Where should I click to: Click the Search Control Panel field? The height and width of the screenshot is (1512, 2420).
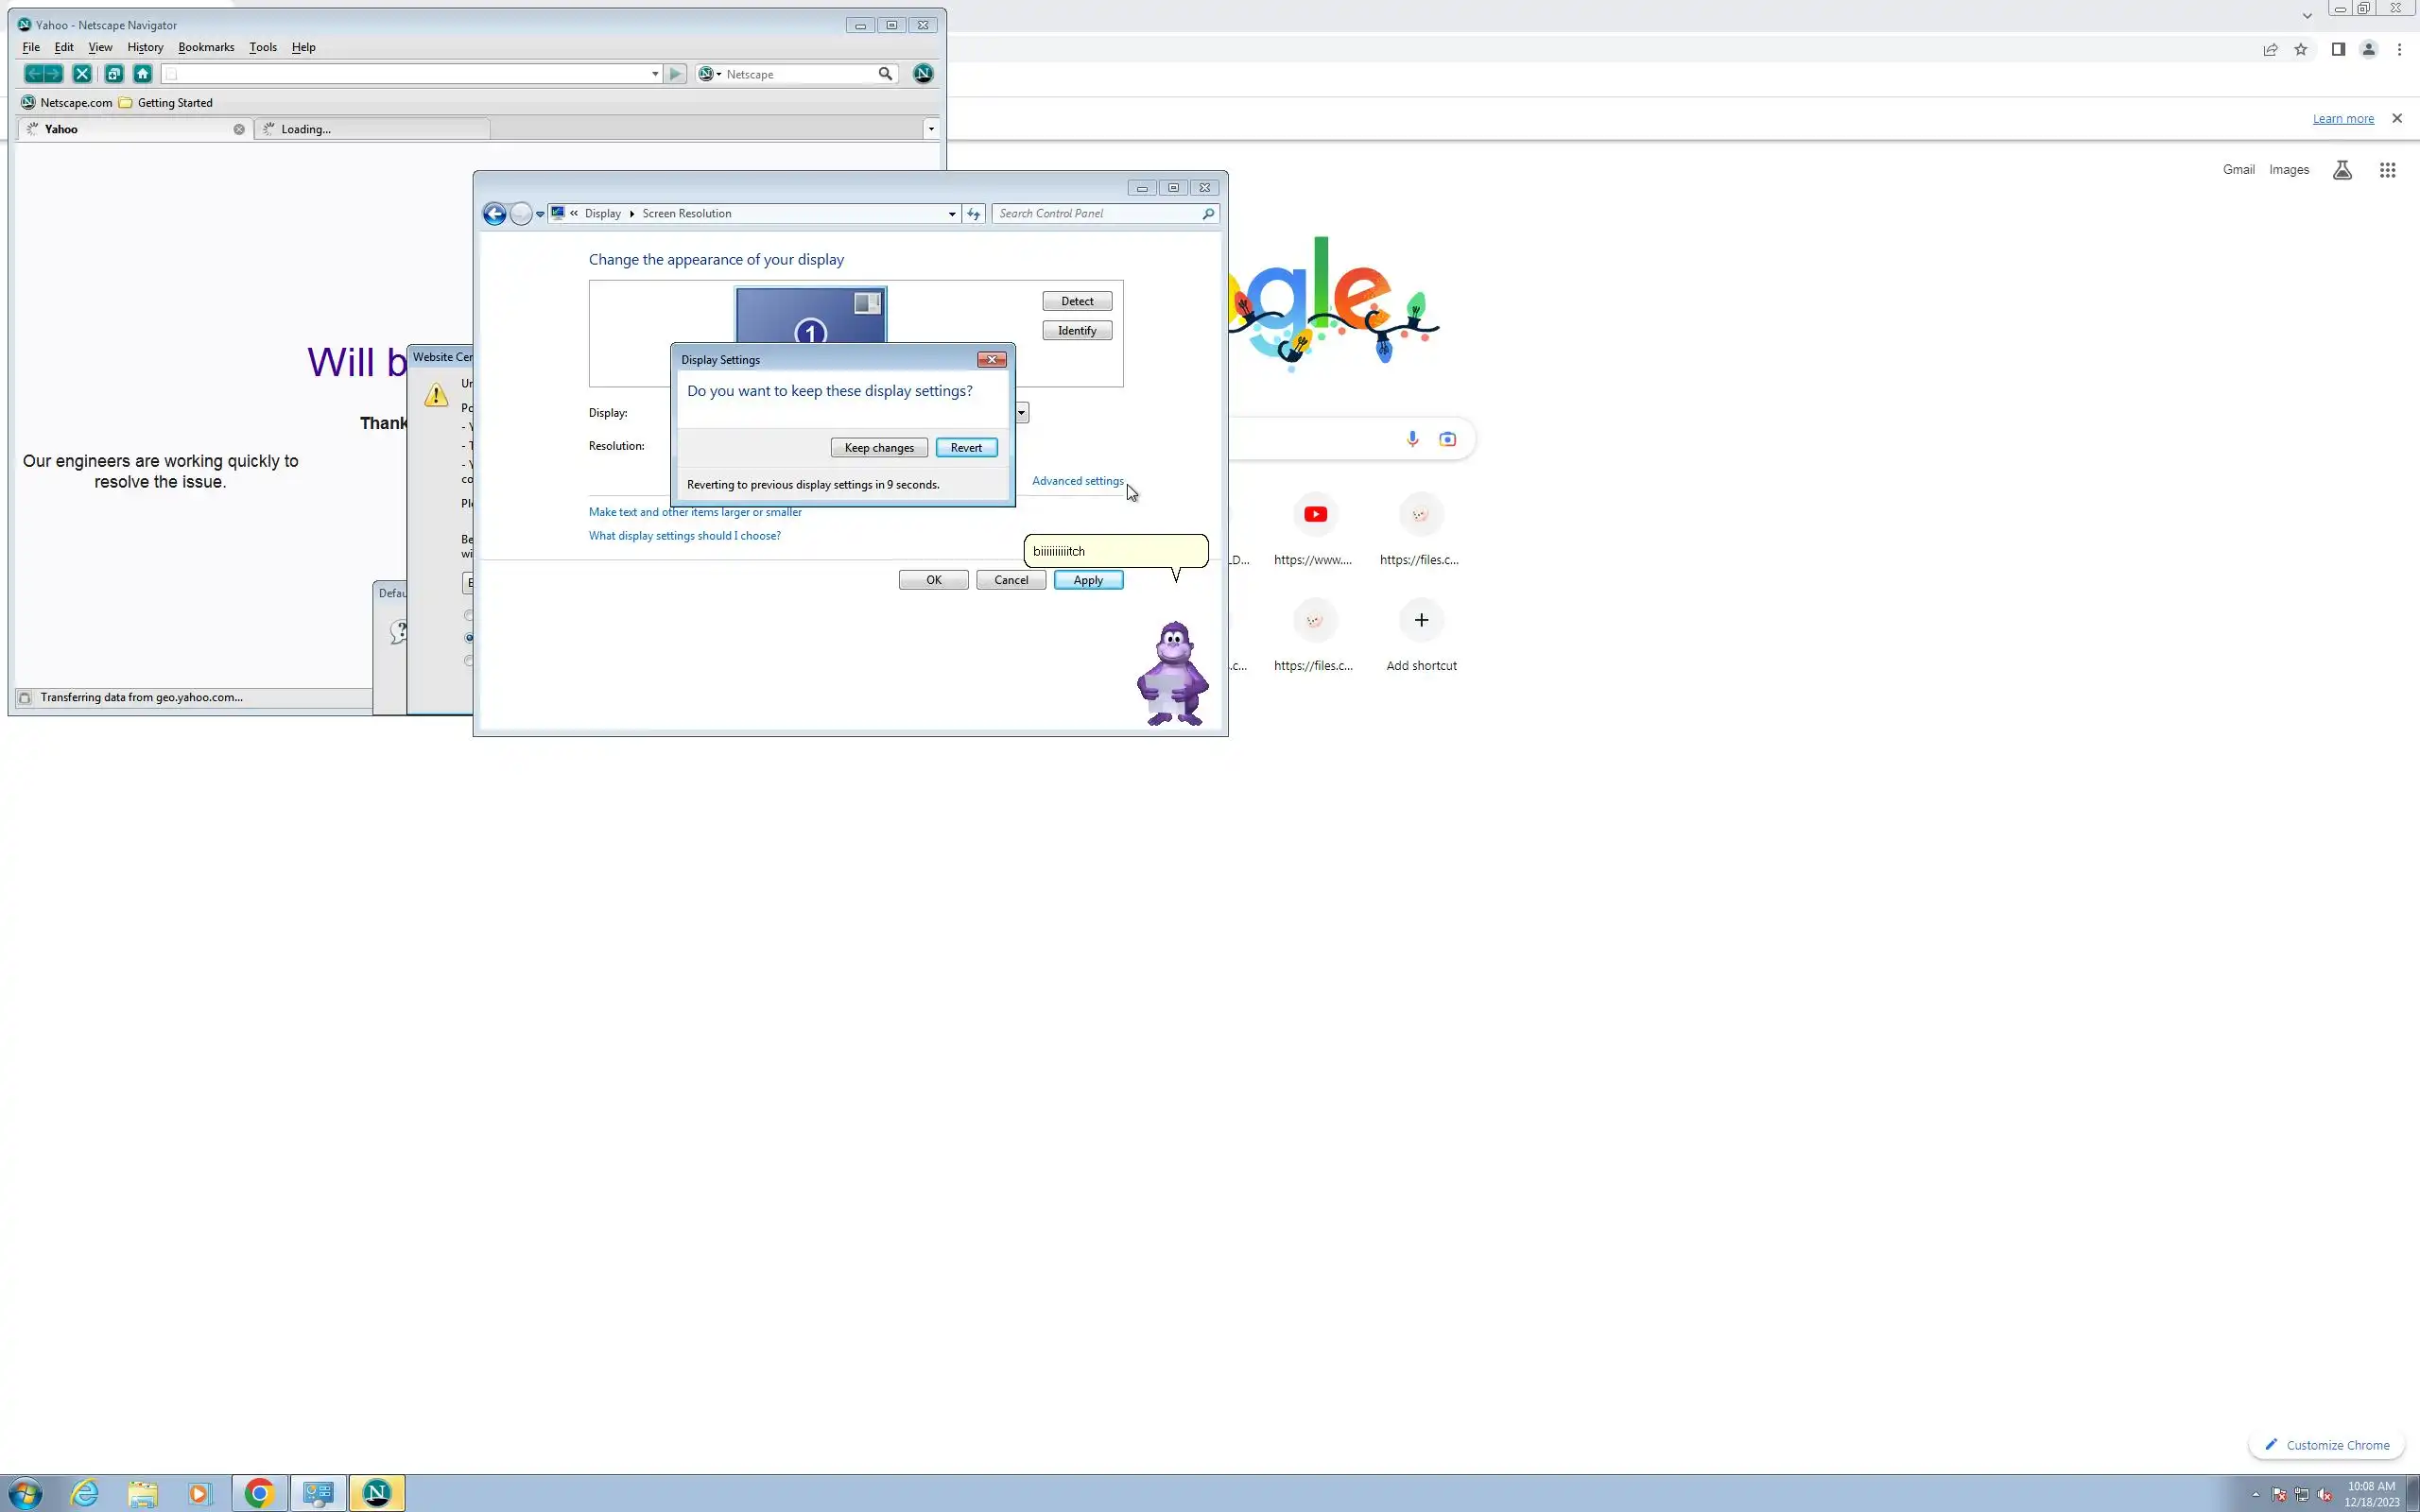coord(1097,214)
